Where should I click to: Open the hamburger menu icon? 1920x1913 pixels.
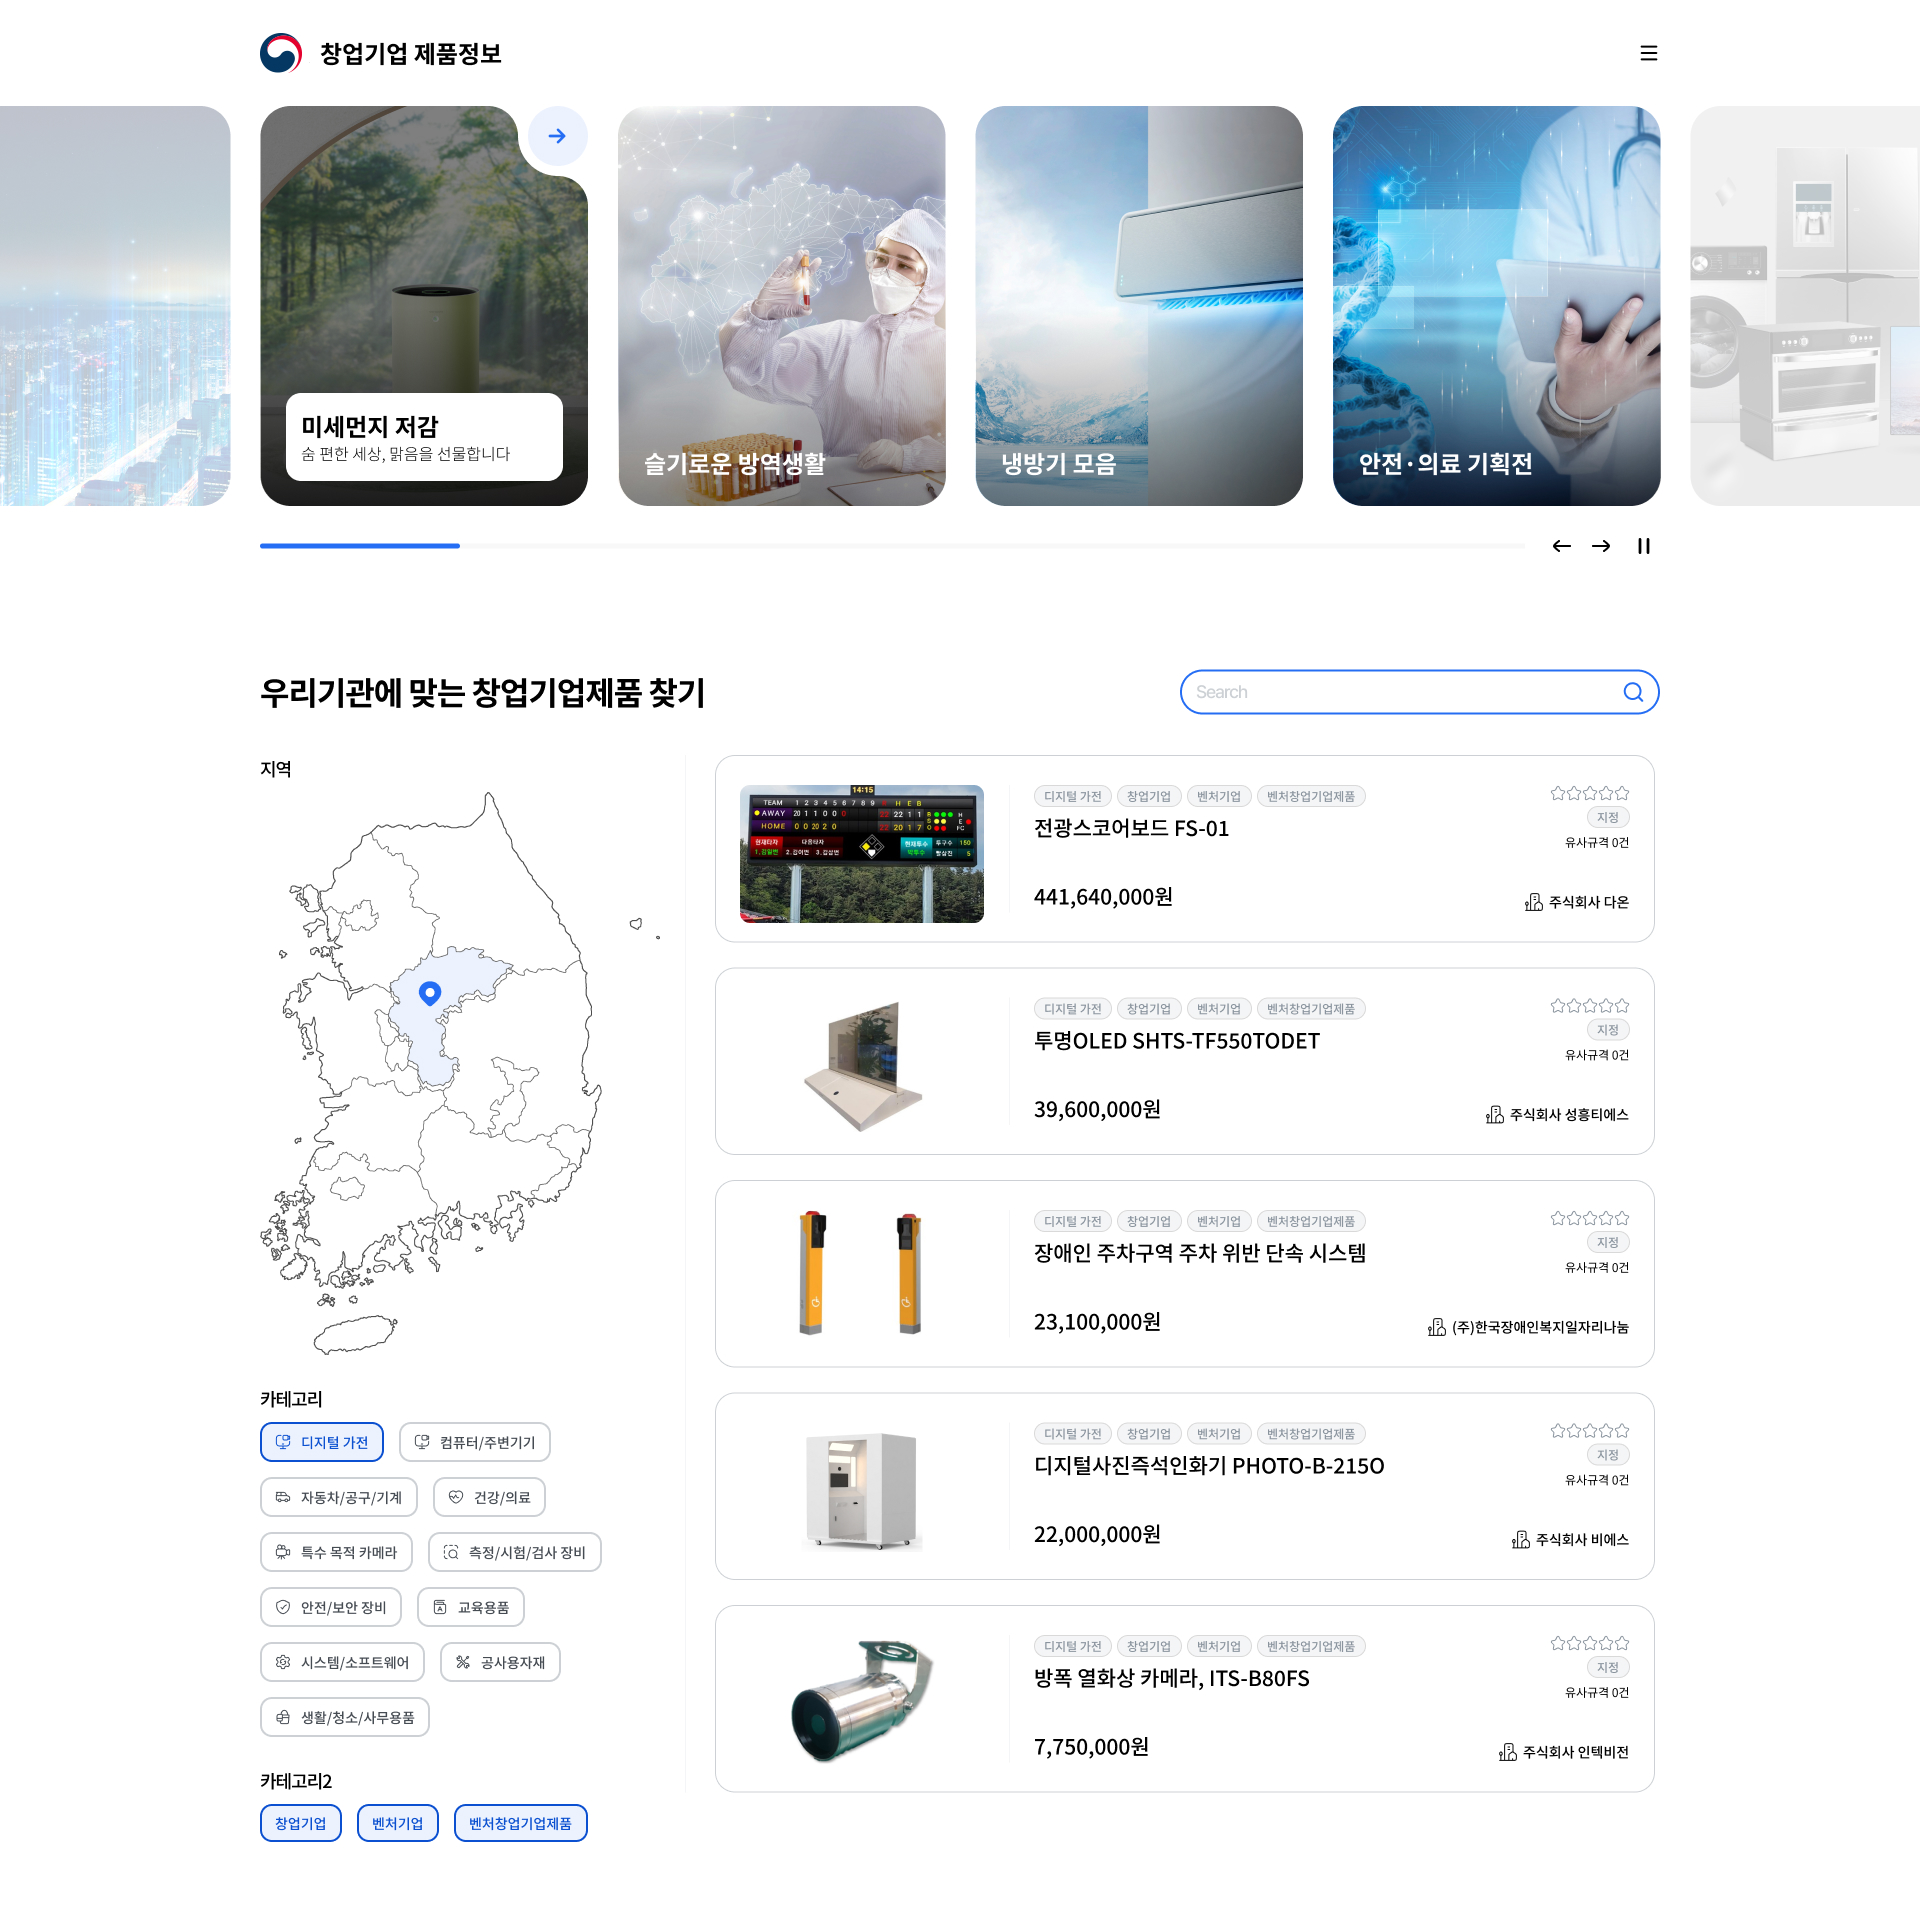point(1648,53)
